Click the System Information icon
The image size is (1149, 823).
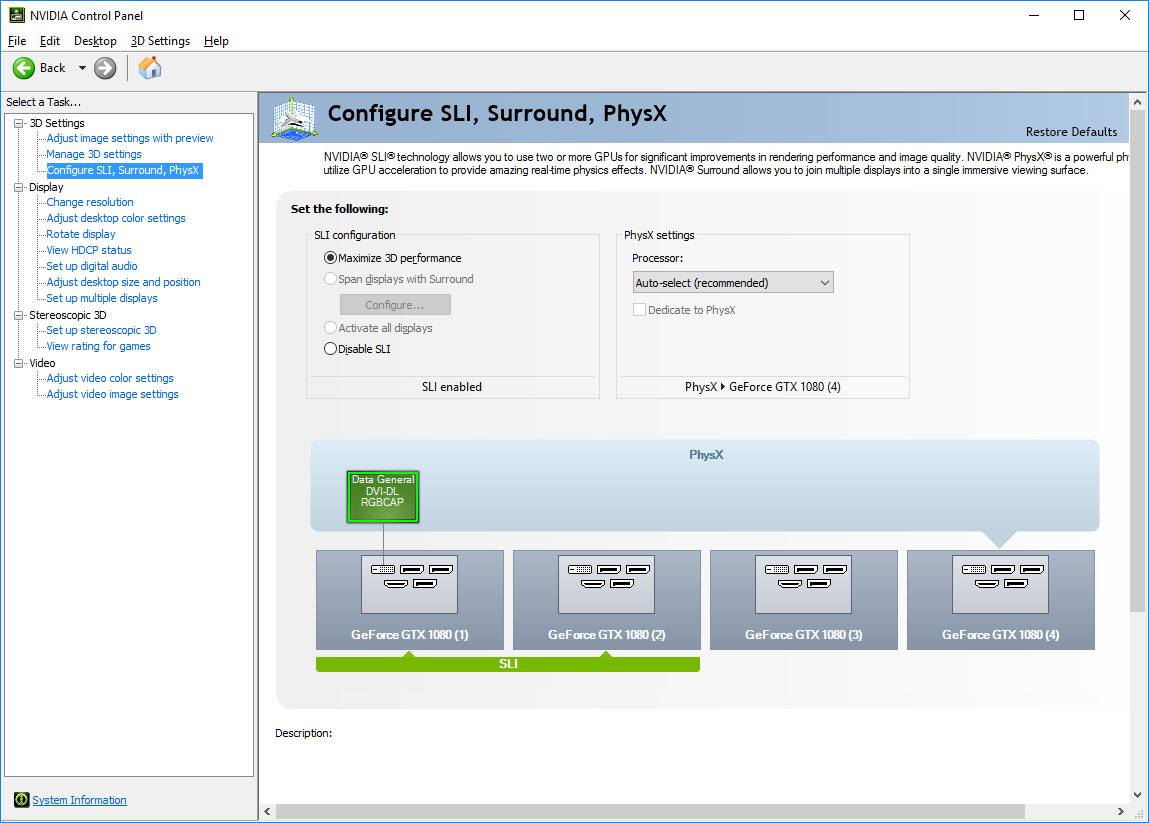21,800
